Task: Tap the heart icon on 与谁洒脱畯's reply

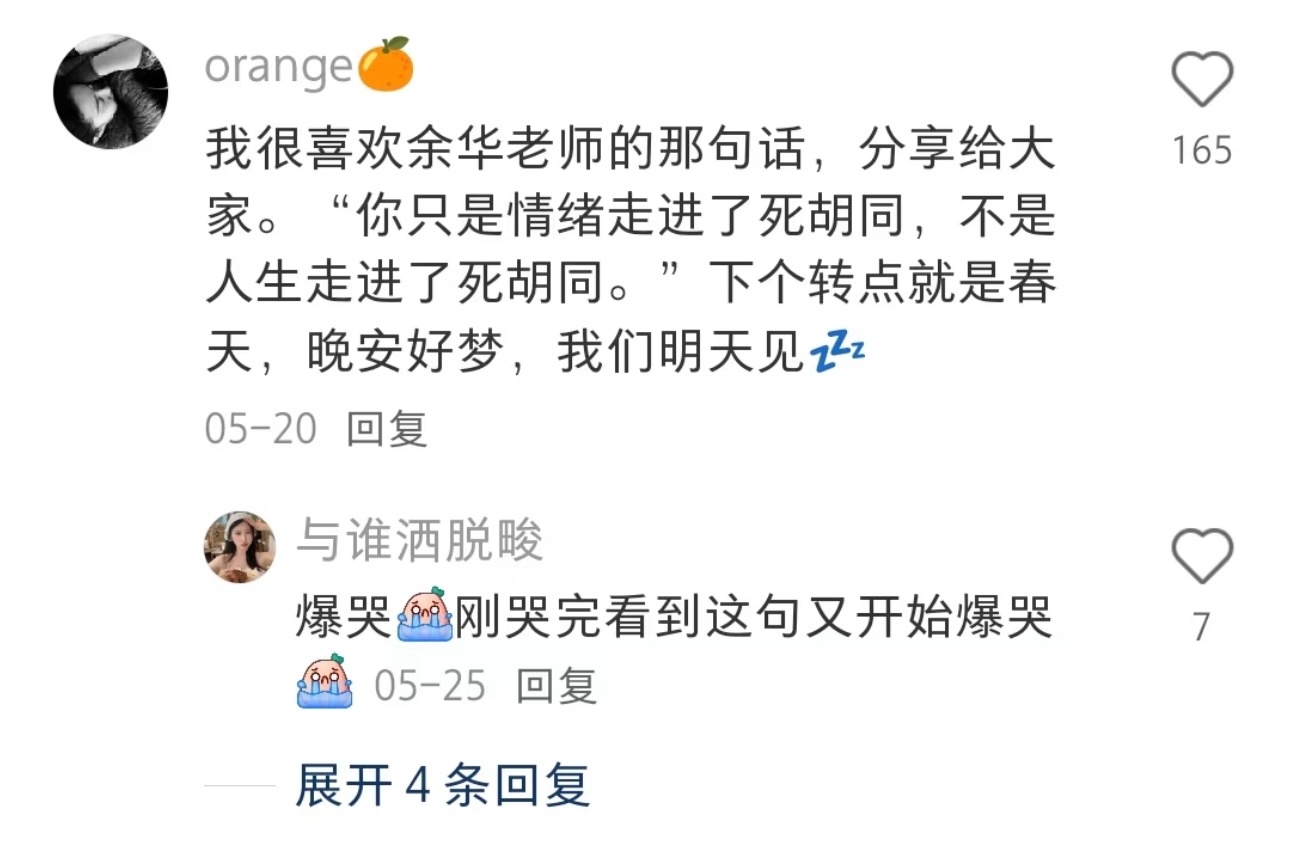Action: (x=1202, y=556)
